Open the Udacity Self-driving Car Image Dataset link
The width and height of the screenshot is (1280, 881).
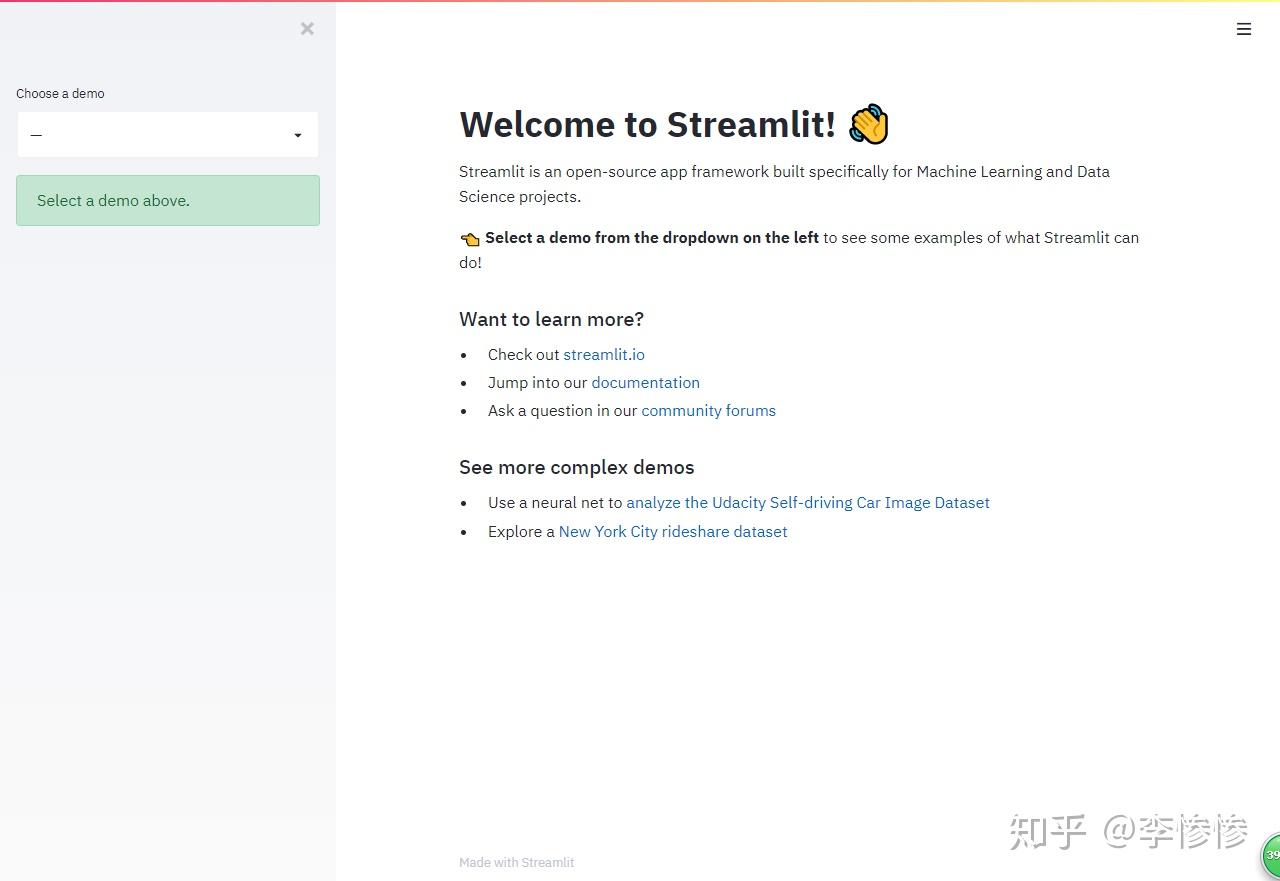tap(807, 502)
